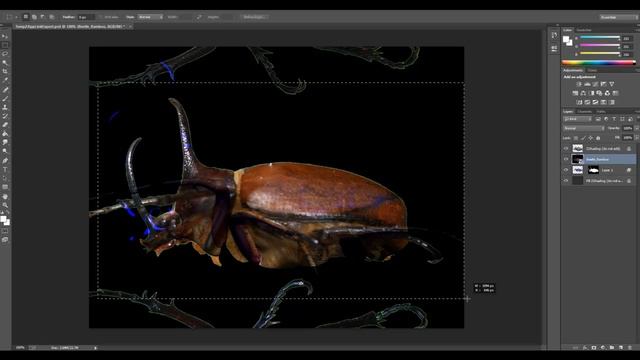
Task: Select the Rectangular Marquee tool
Action: pyautogui.click(x=5, y=45)
